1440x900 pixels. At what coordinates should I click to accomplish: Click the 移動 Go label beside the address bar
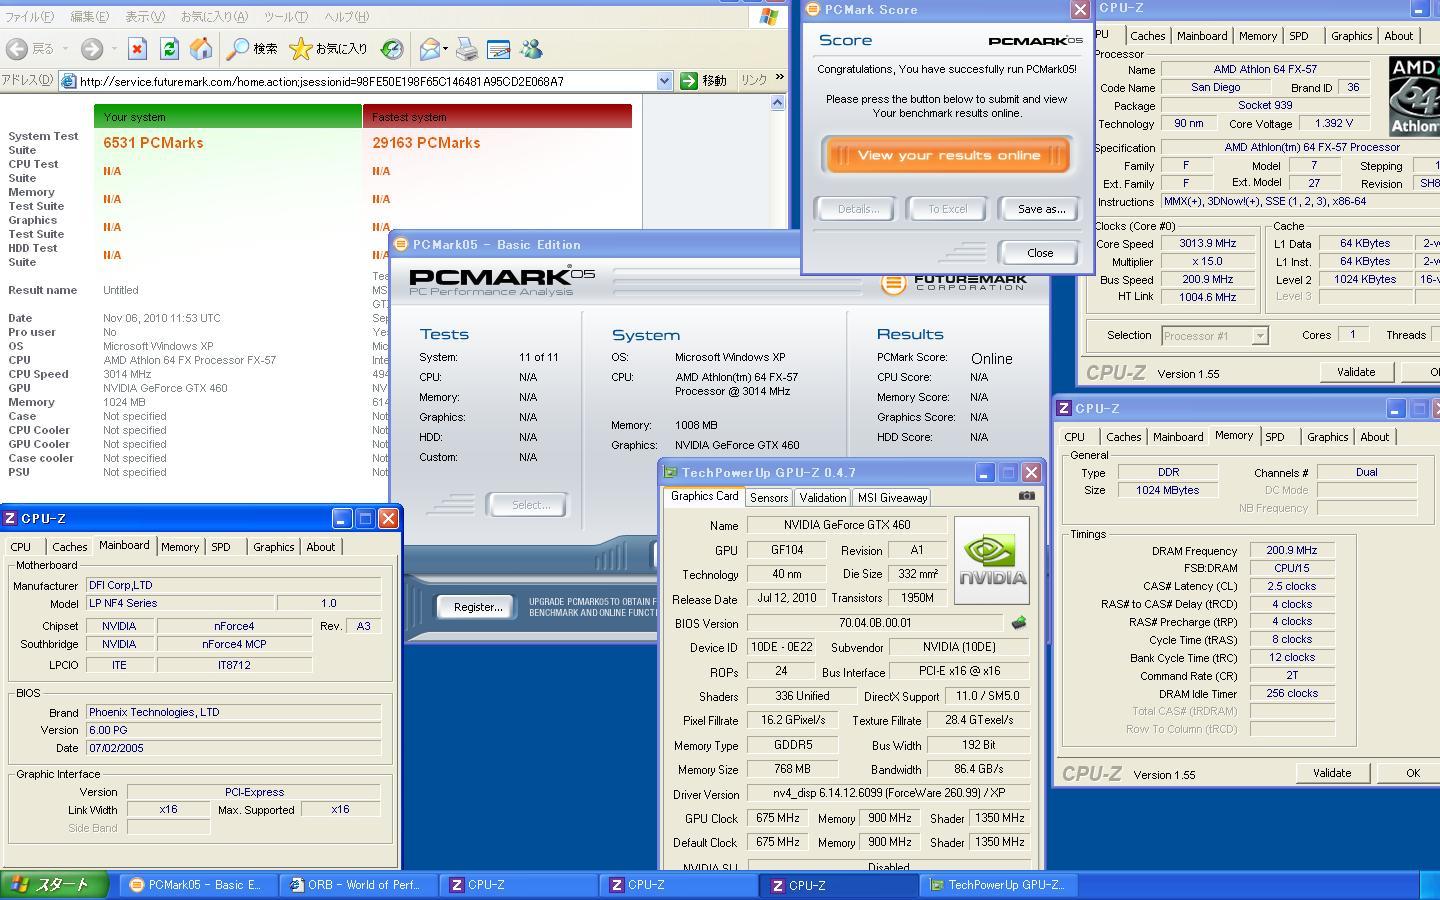tap(715, 81)
